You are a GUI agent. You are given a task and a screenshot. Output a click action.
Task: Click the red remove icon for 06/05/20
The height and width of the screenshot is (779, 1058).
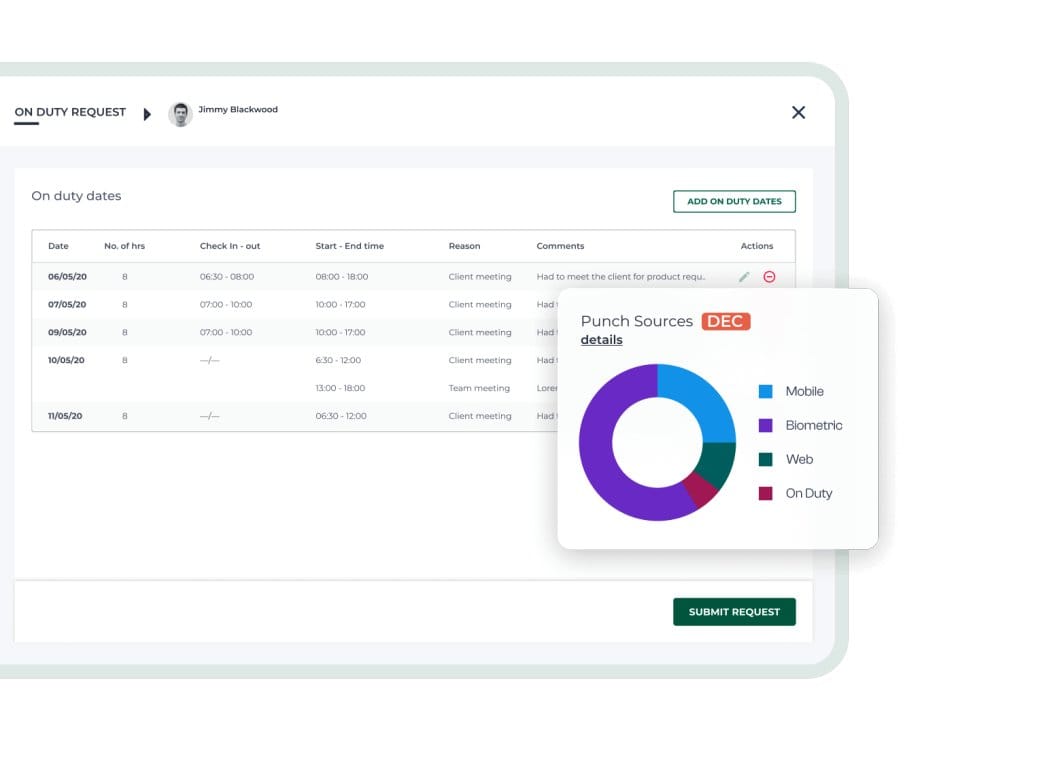769,277
